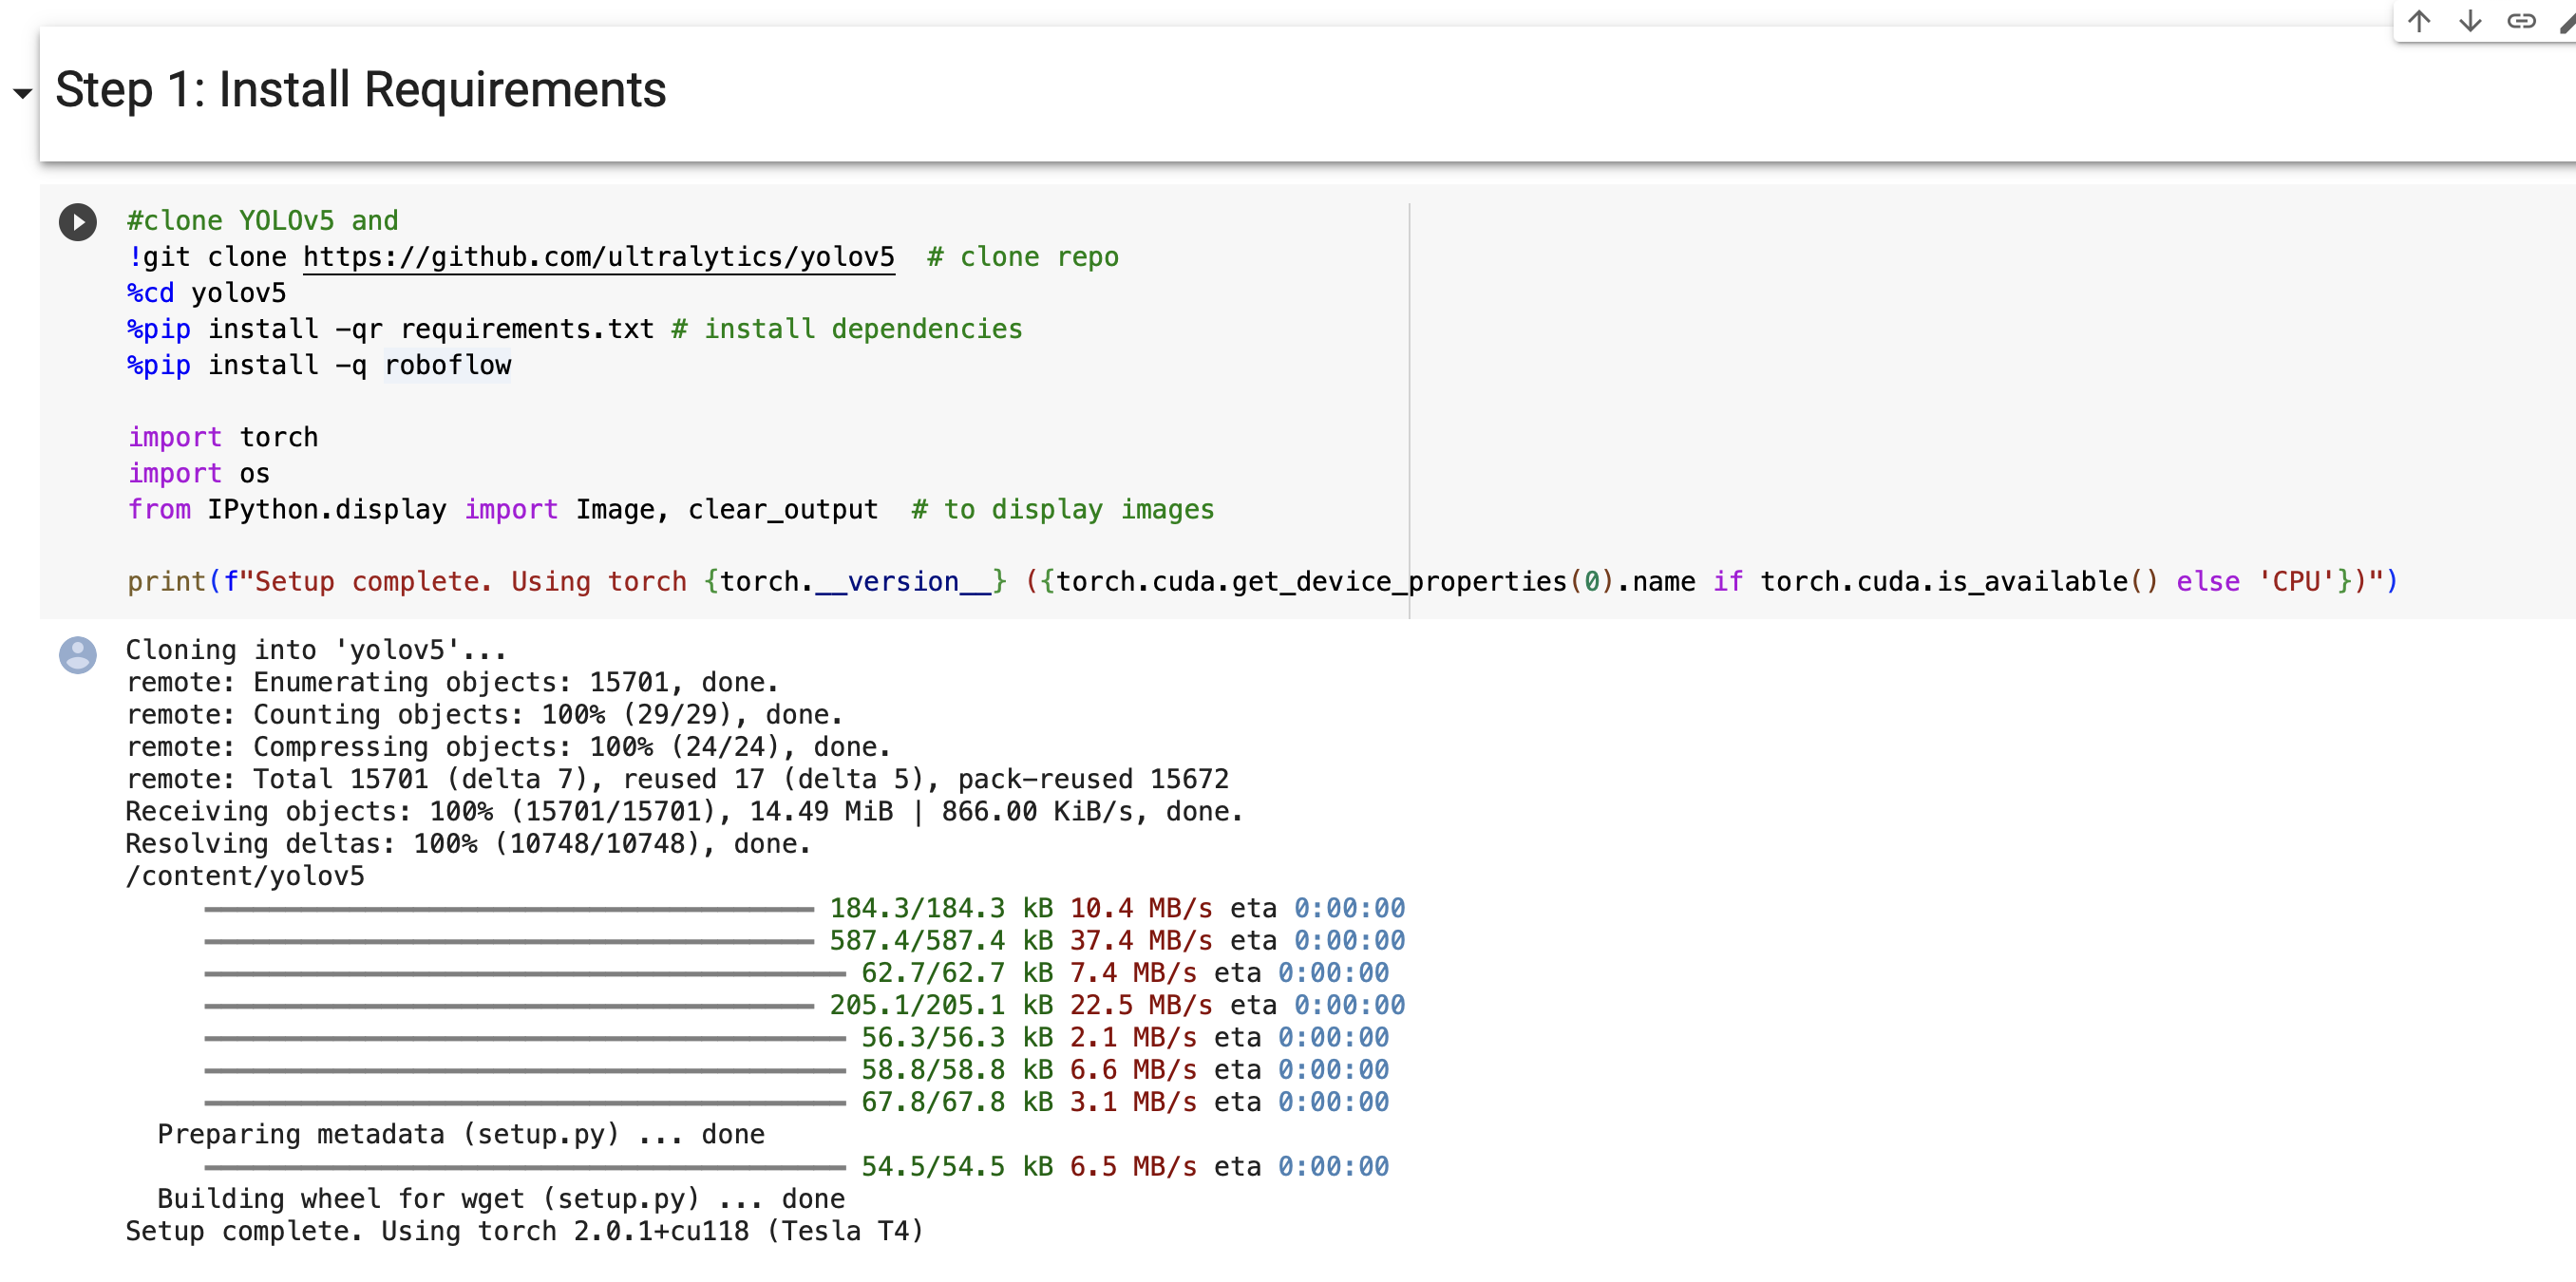
Task: Click the 'import torch' code line
Action: pos(223,437)
